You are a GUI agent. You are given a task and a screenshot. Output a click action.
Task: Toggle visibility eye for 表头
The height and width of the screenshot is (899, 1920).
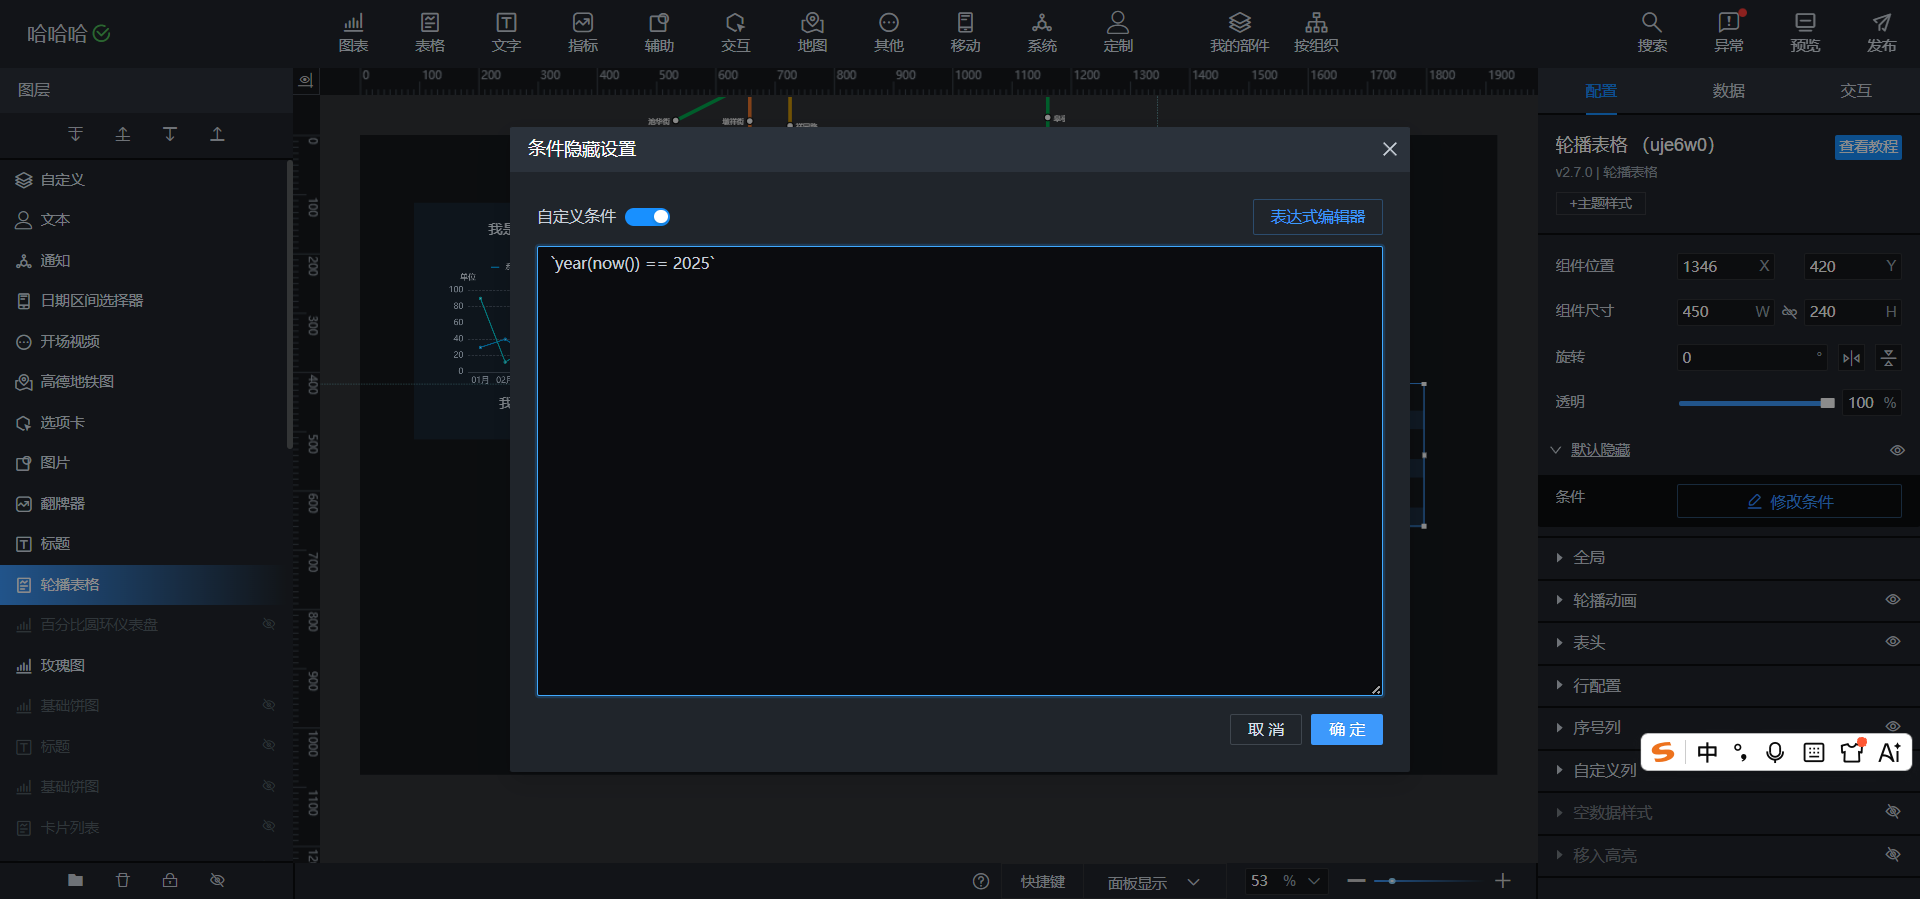1893,642
